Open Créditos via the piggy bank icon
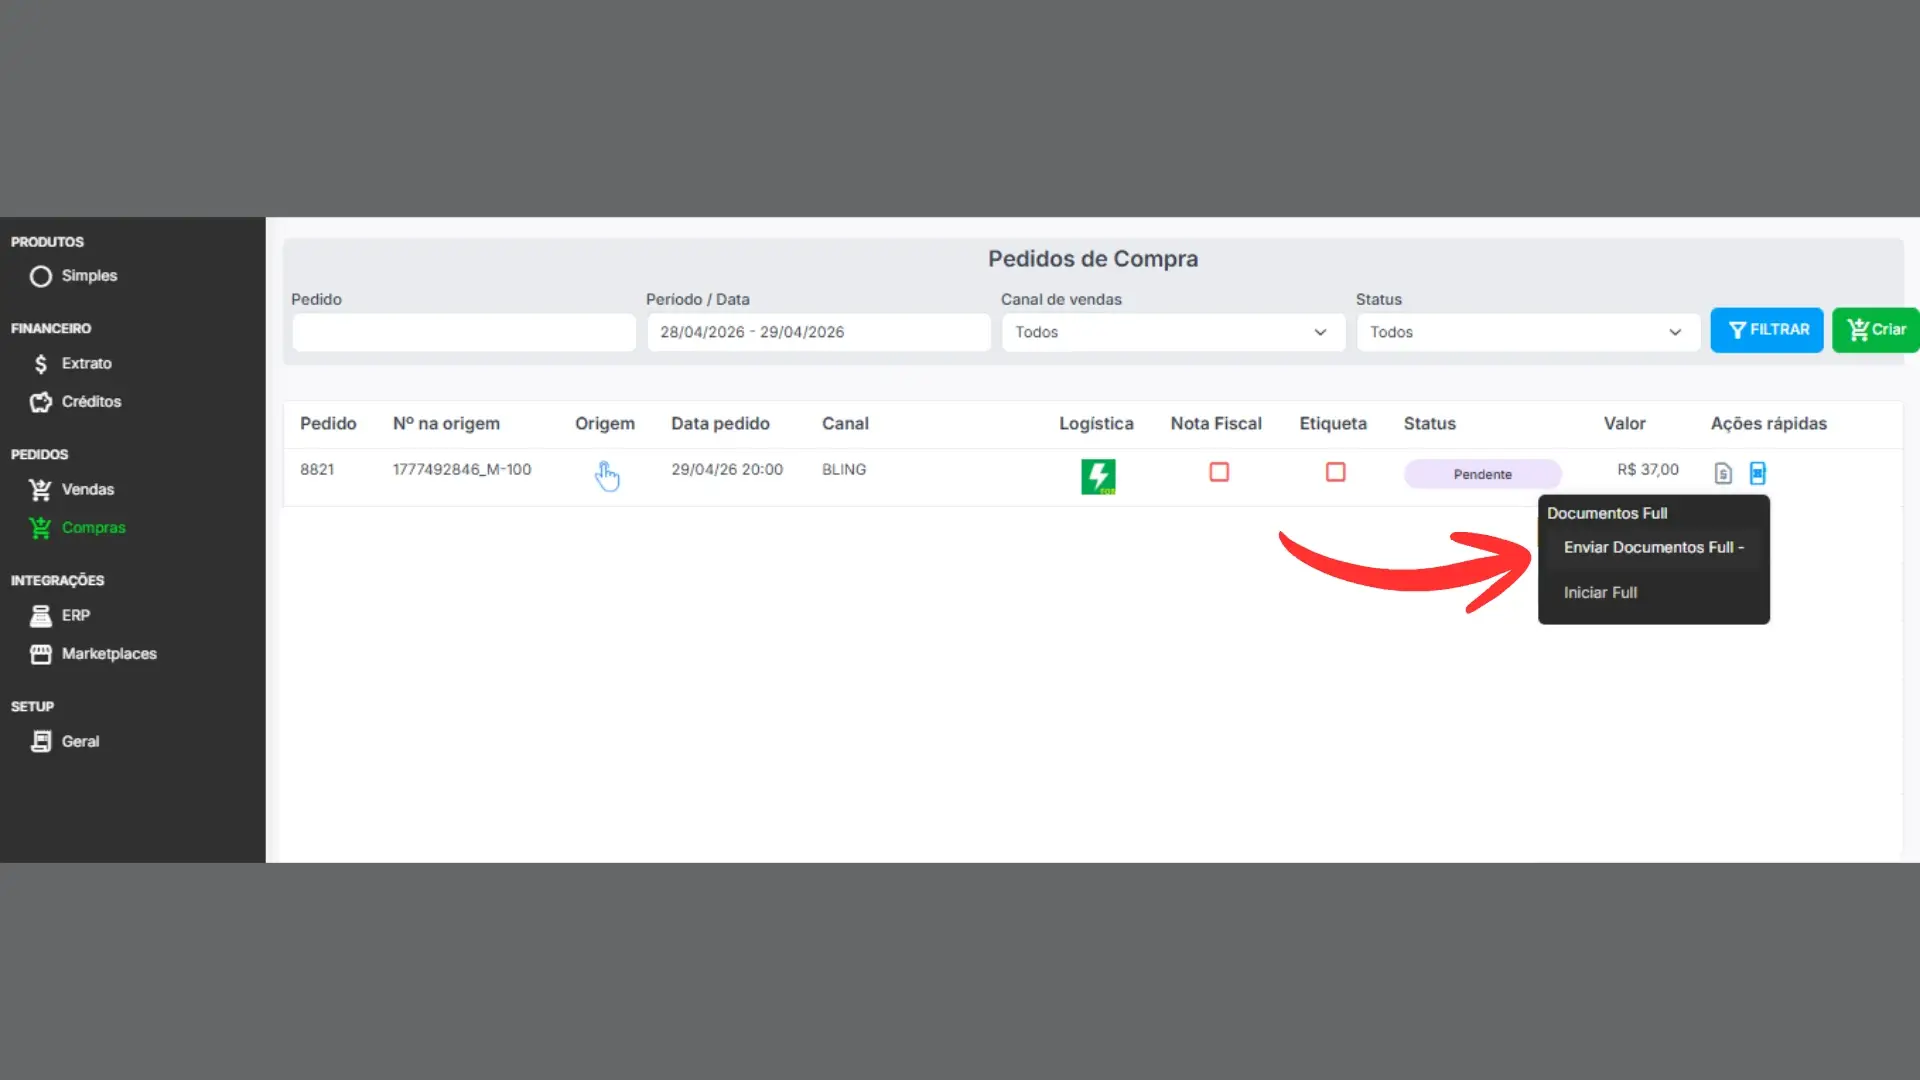Image resolution: width=1920 pixels, height=1080 pixels. coord(41,402)
